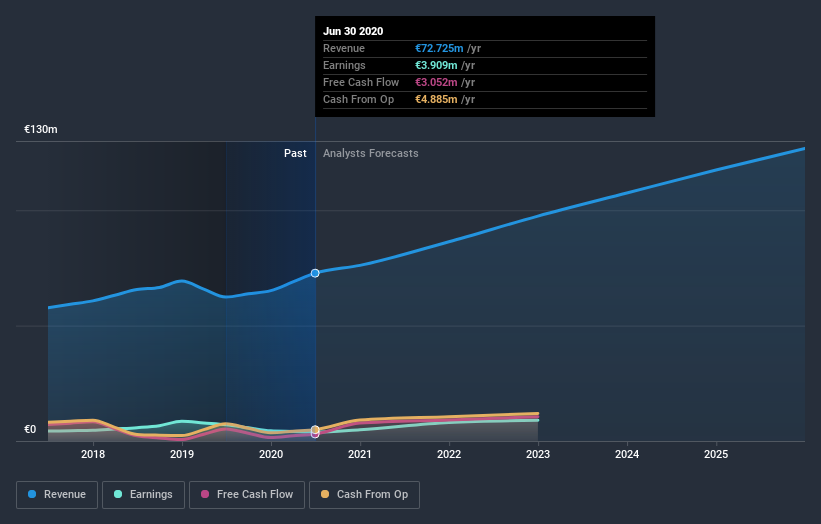Click the 2018 x-axis label

(93, 454)
